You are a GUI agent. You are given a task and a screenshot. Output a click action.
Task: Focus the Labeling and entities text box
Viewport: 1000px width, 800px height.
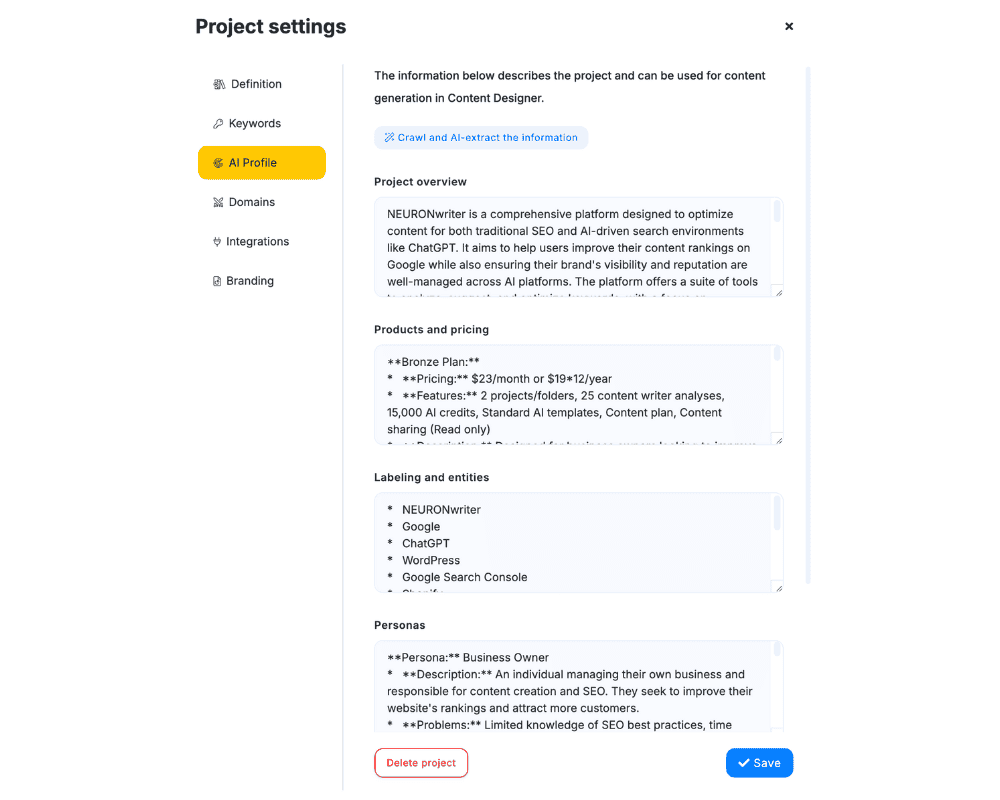point(570,543)
